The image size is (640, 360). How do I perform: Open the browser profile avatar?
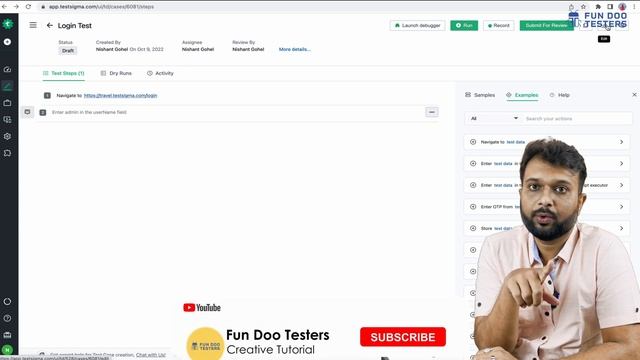pyautogui.click(x=622, y=7)
